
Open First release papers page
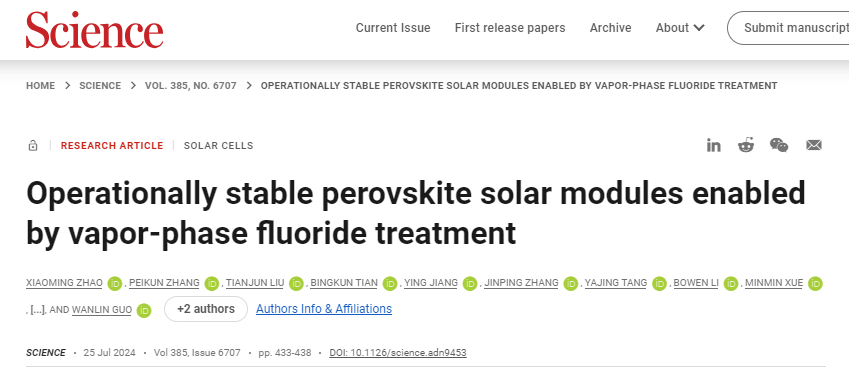[510, 28]
